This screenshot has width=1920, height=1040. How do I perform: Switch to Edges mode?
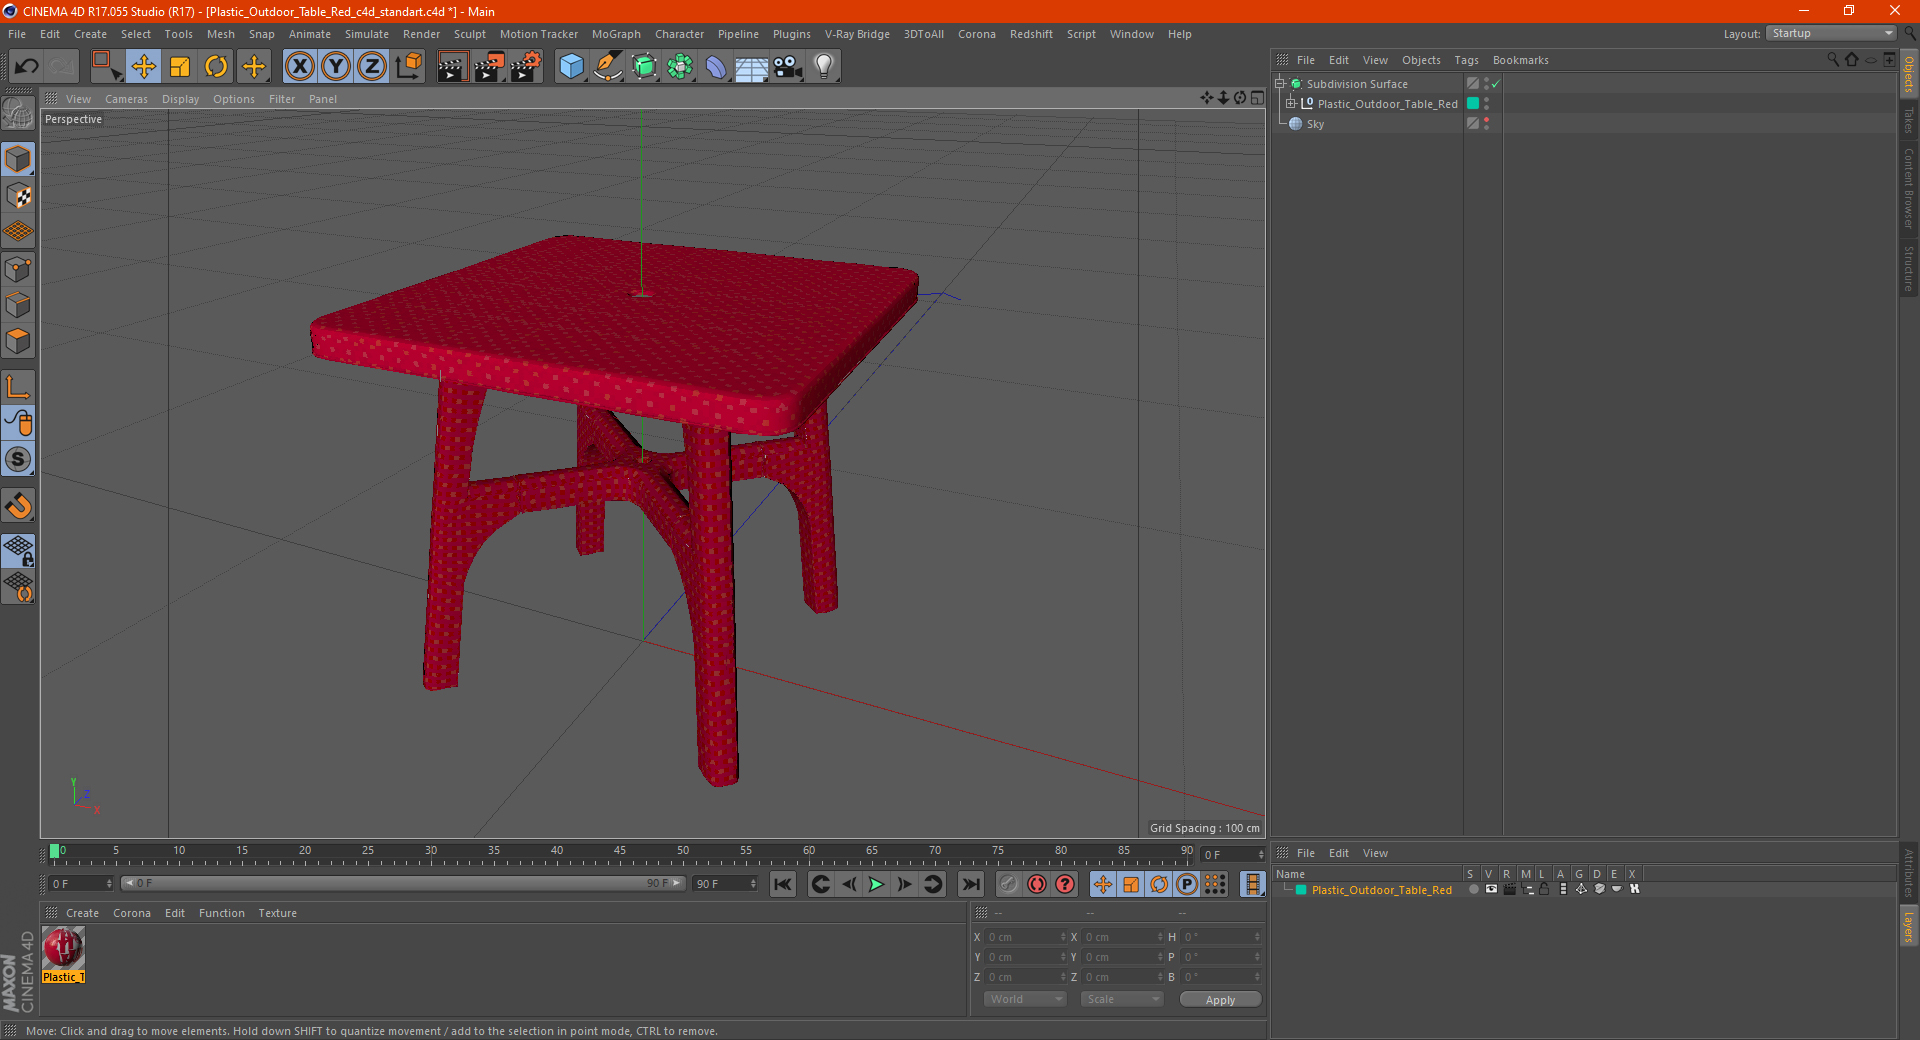pos(18,305)
